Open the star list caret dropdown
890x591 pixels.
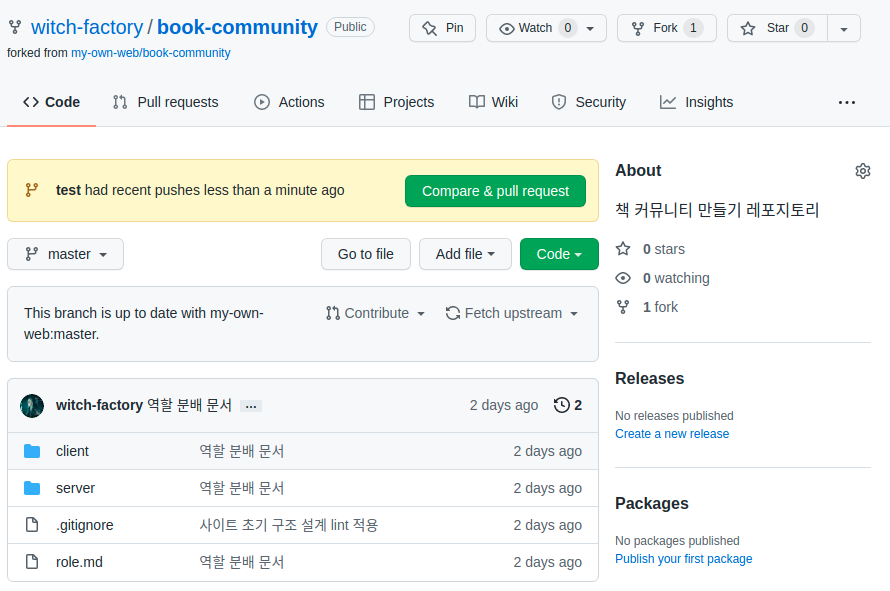click(x=844, y=28)
